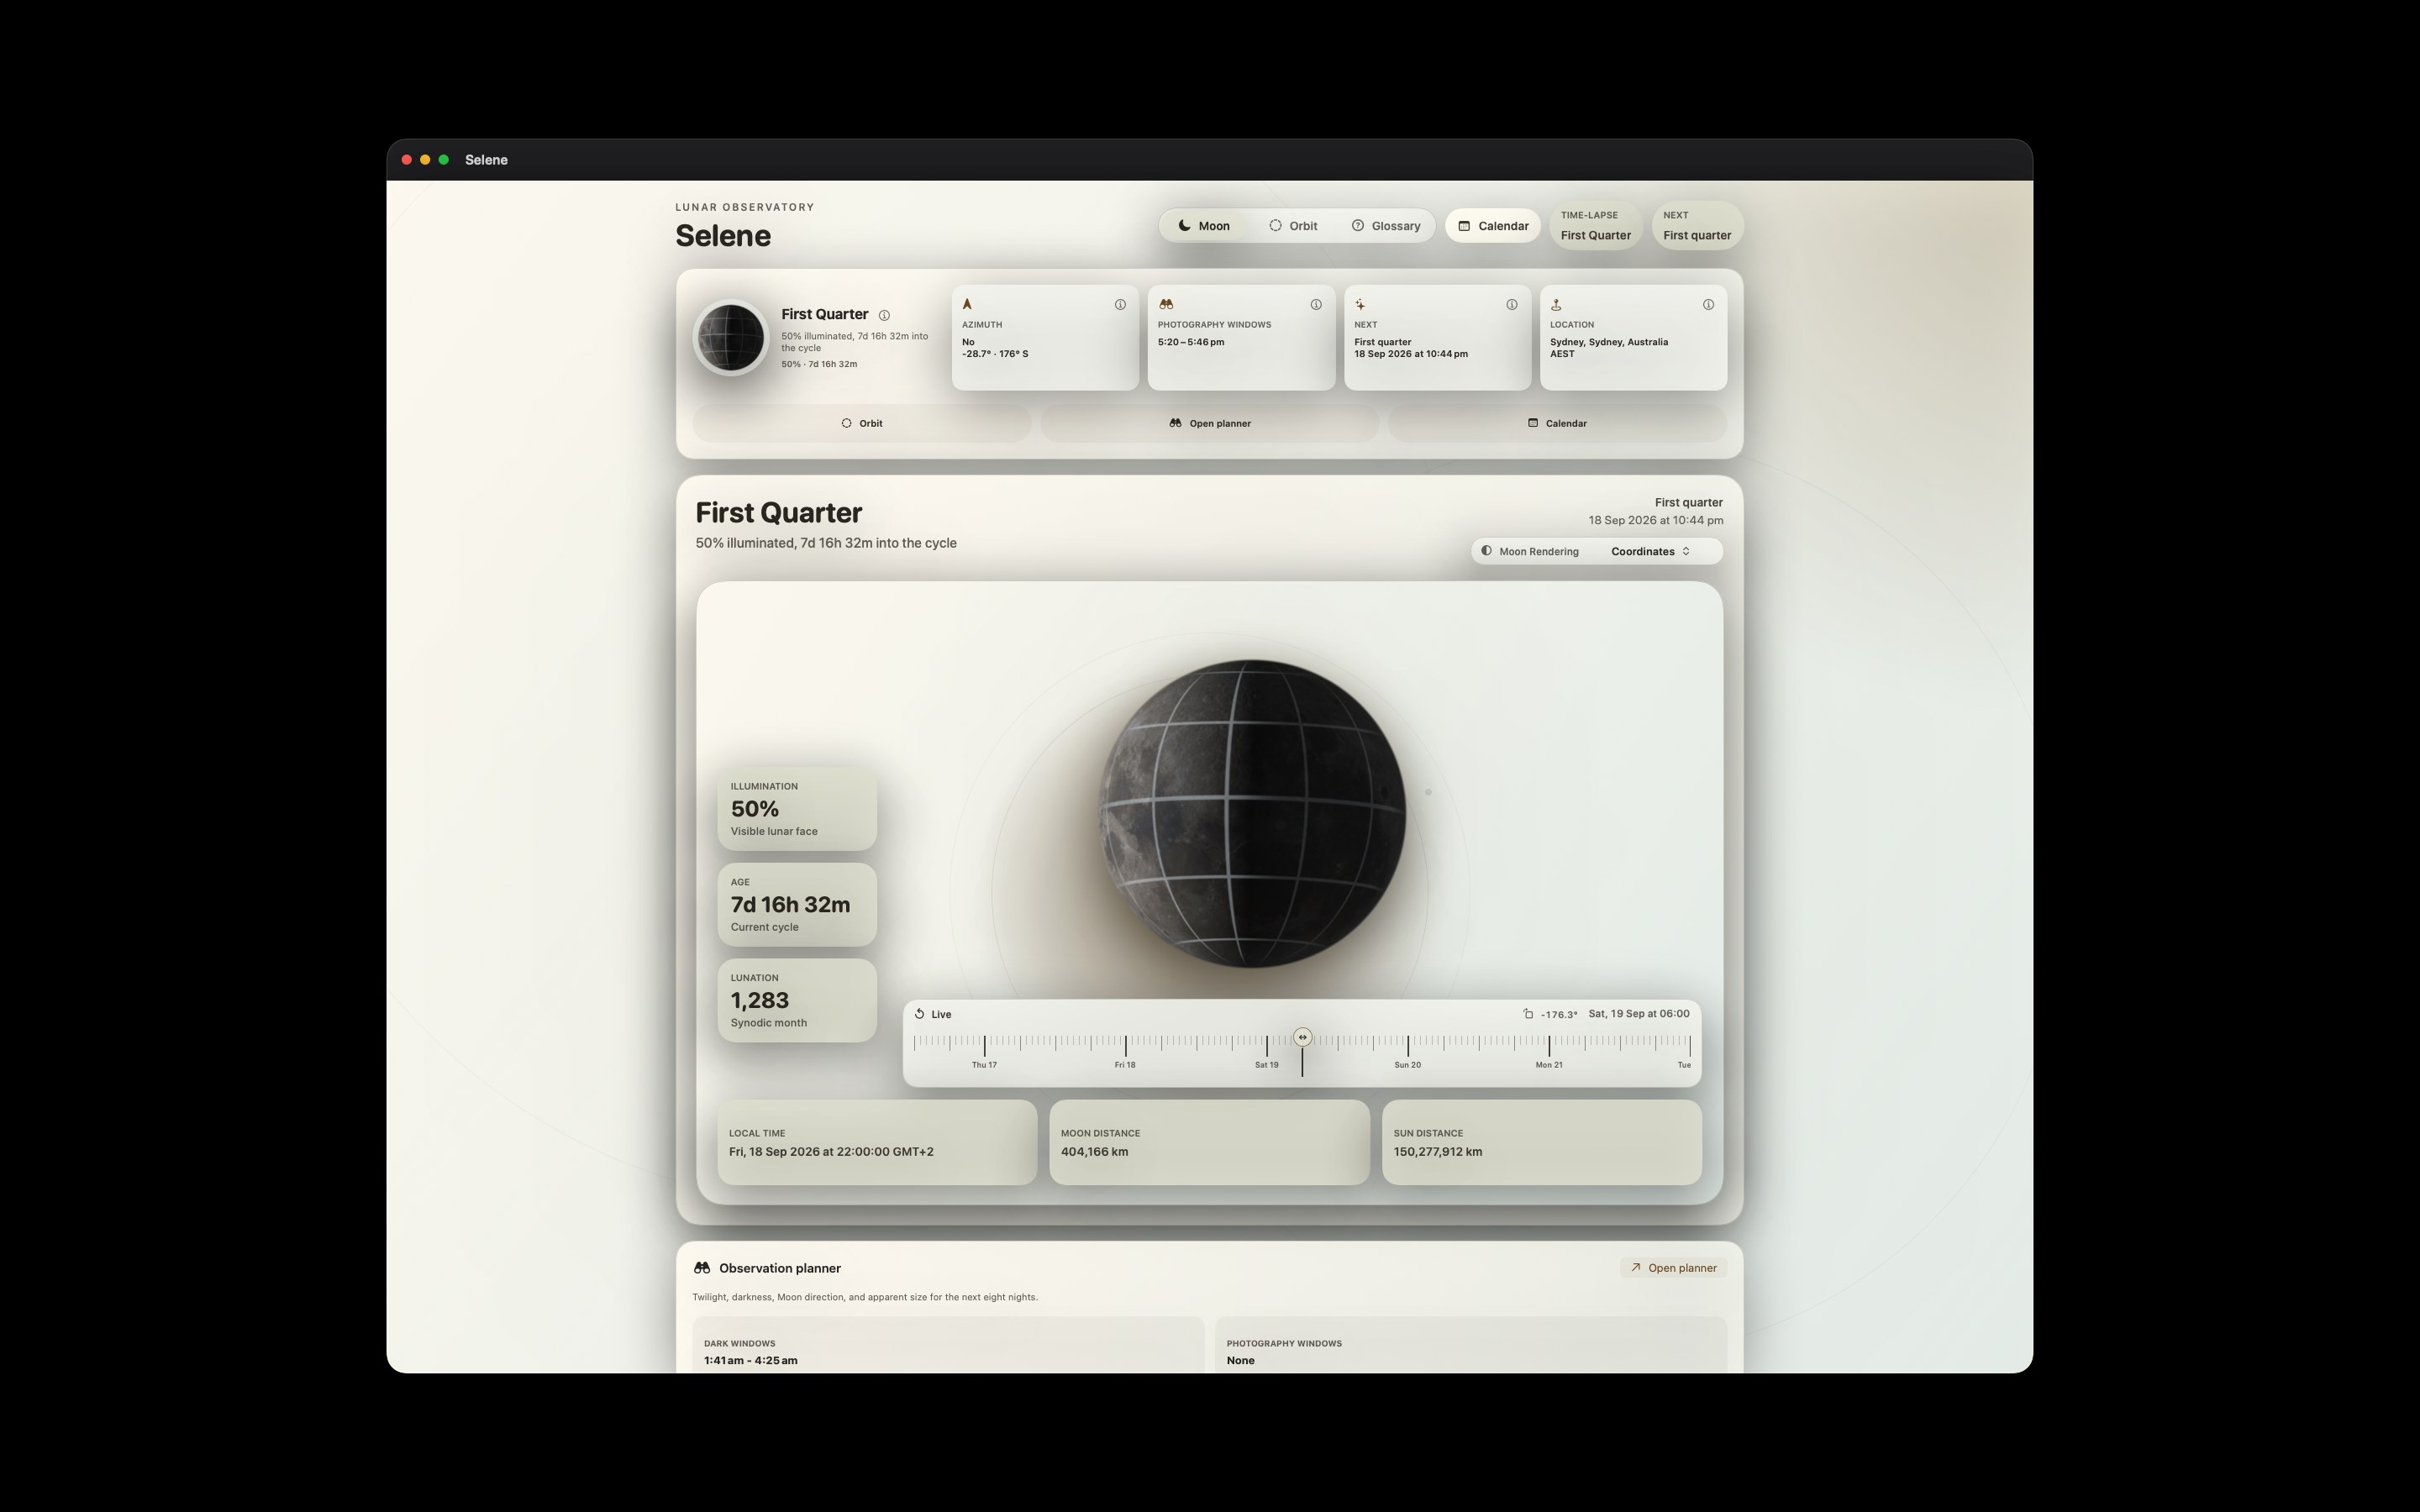Screen dimensions: 2420x1512
Task: Open the Calendar from the header
Action: [x=1493, y=226]
